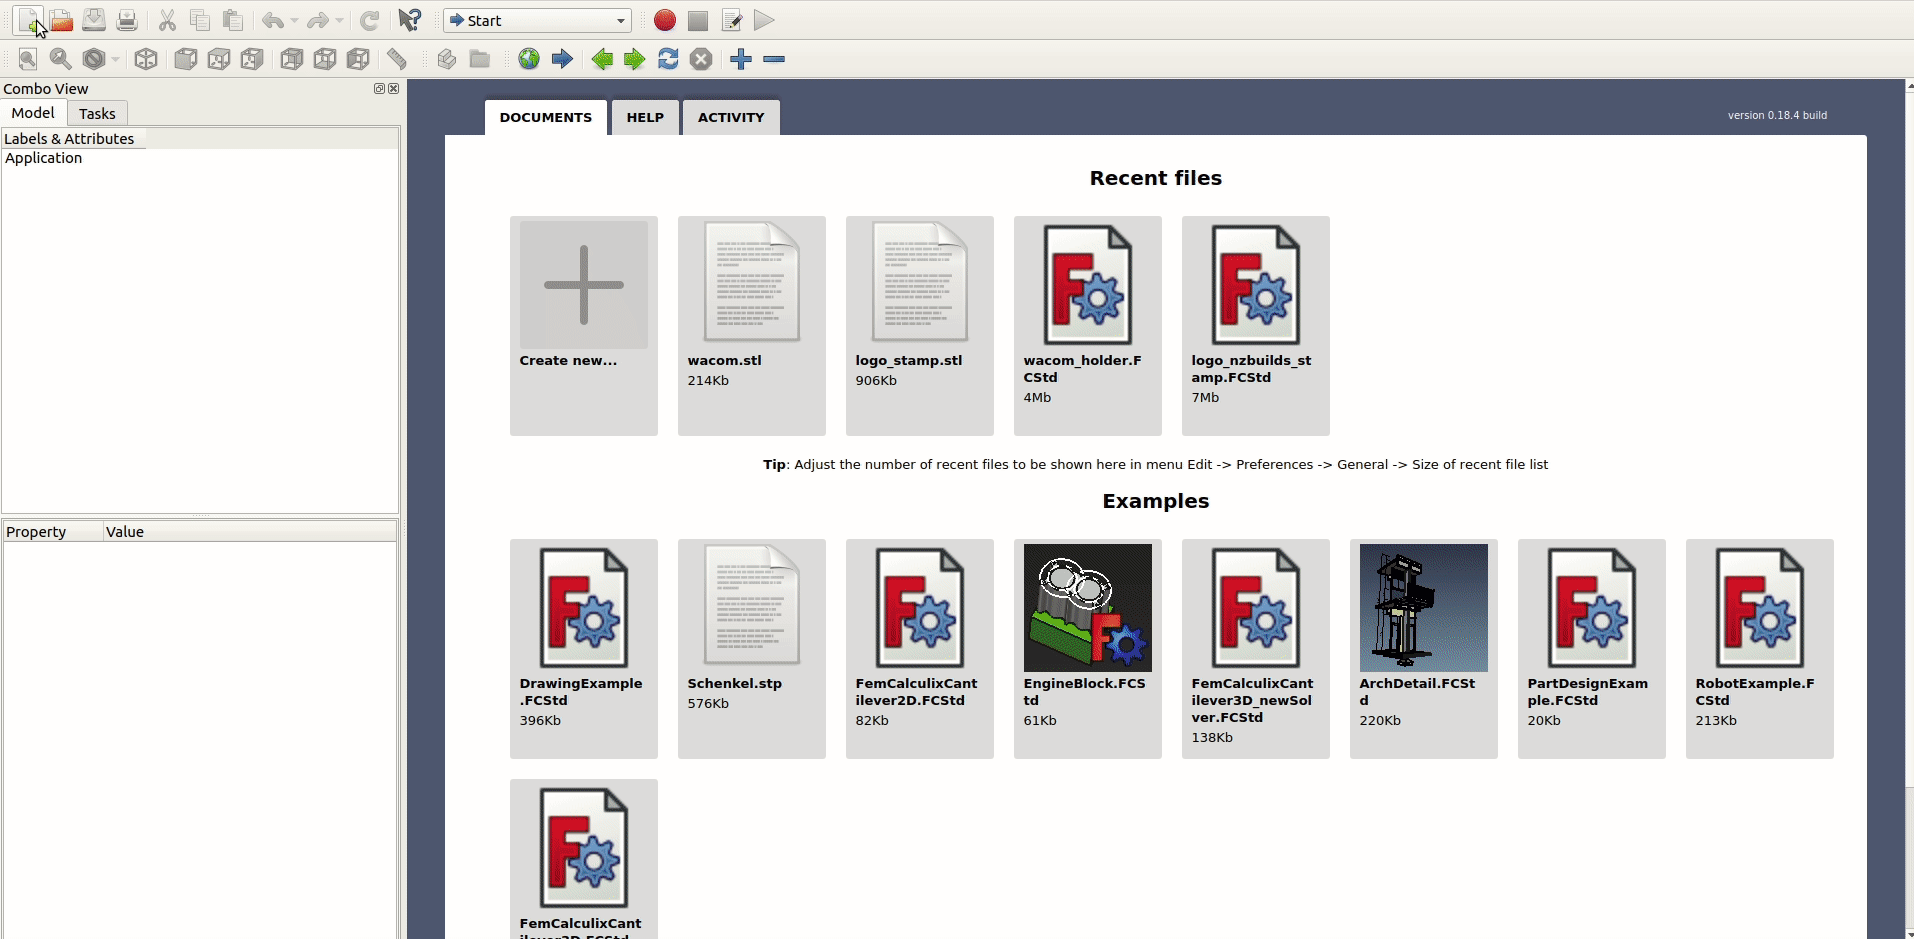Copy the selection
This screenshot has height=939, width=1914.
tap(200, 20)
